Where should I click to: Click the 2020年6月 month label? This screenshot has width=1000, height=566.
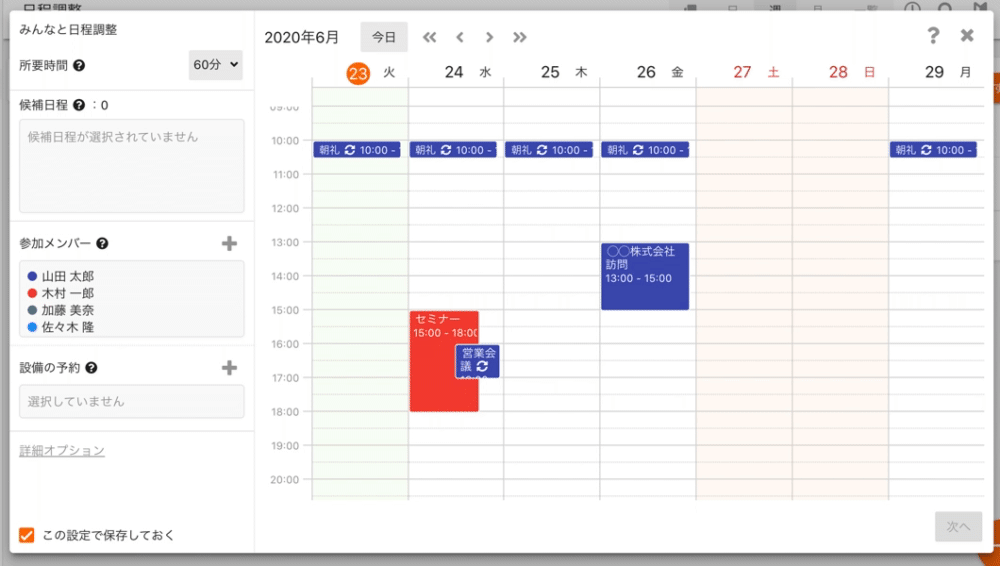point(302,37)
